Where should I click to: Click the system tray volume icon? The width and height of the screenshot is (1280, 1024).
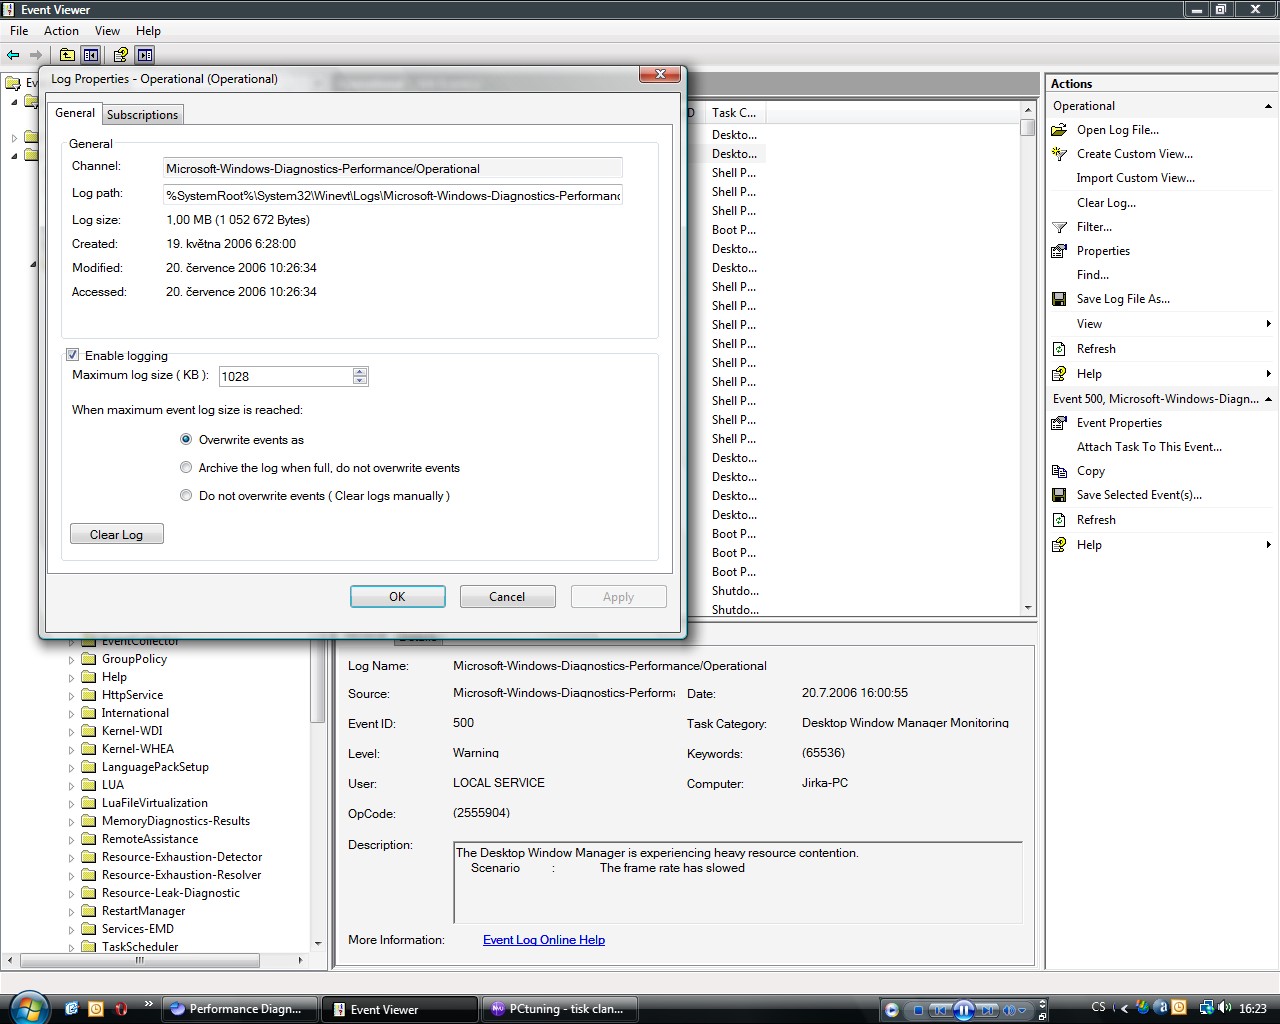pos(1225,1008)
